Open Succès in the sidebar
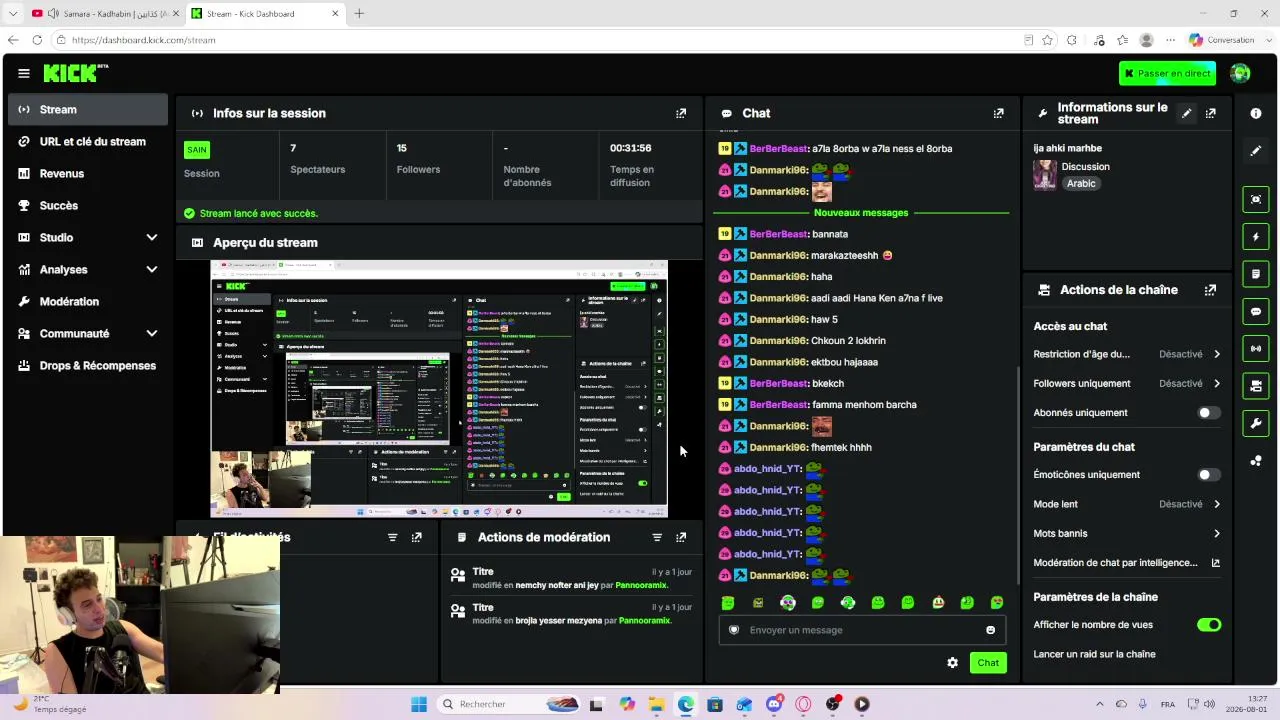The width and height of the screenshot is (1280, 720). [88, 206]
